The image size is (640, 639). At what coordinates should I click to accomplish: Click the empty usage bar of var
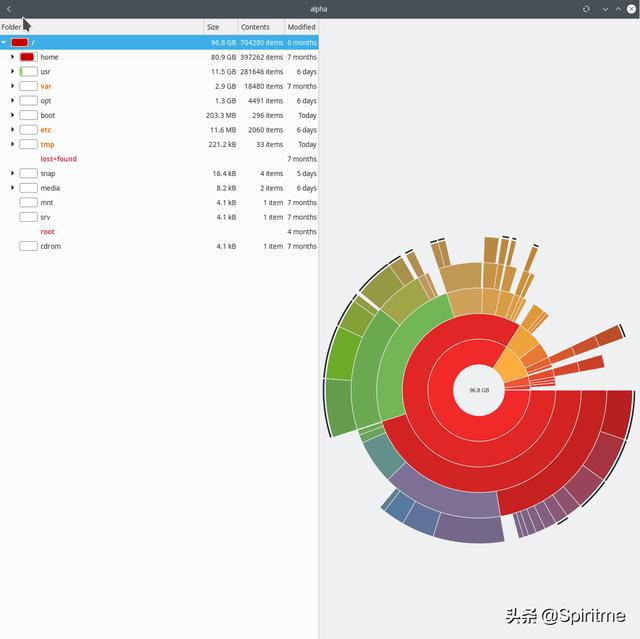pyautogui.click(x=28, y=86)
